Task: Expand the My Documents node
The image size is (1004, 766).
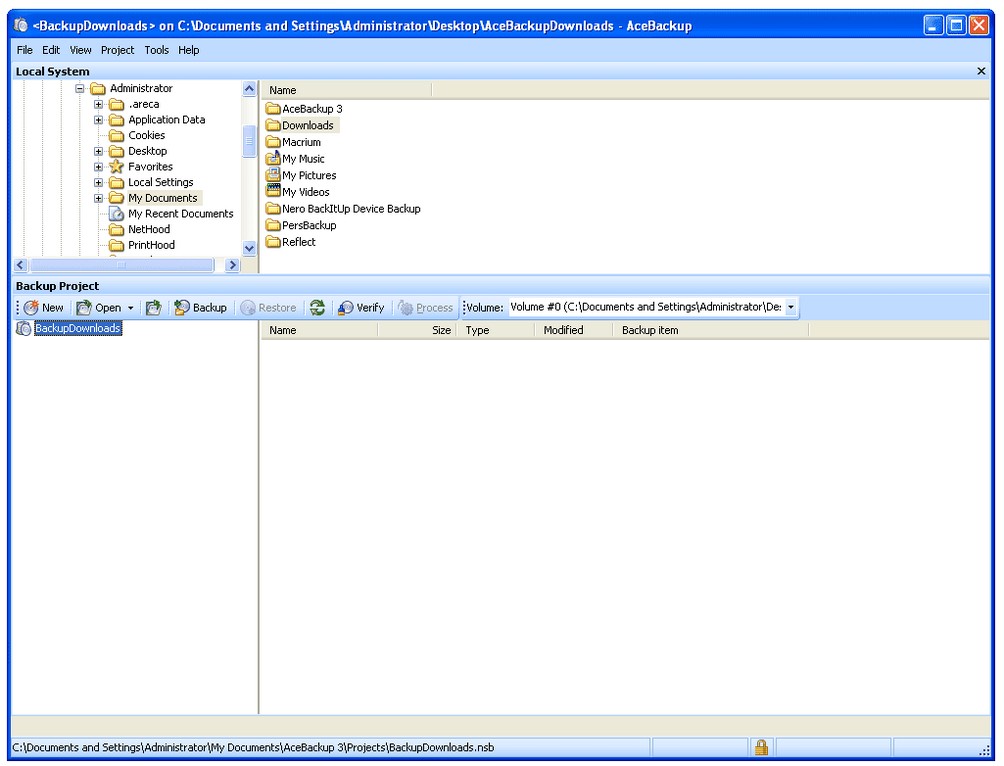Action: (98, 198)
